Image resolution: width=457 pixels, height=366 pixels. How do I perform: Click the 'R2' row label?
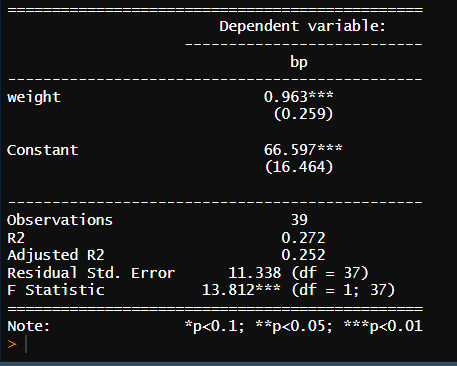16,238
